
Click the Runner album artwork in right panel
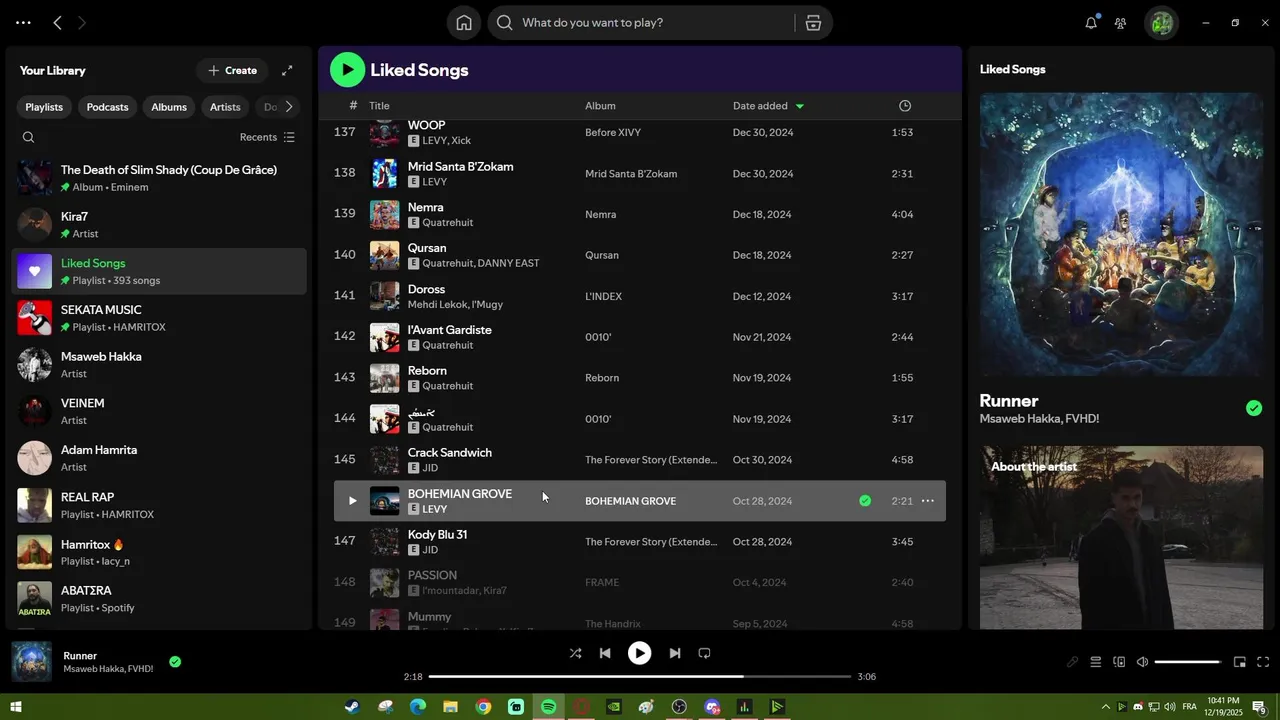click(1121, 235)
